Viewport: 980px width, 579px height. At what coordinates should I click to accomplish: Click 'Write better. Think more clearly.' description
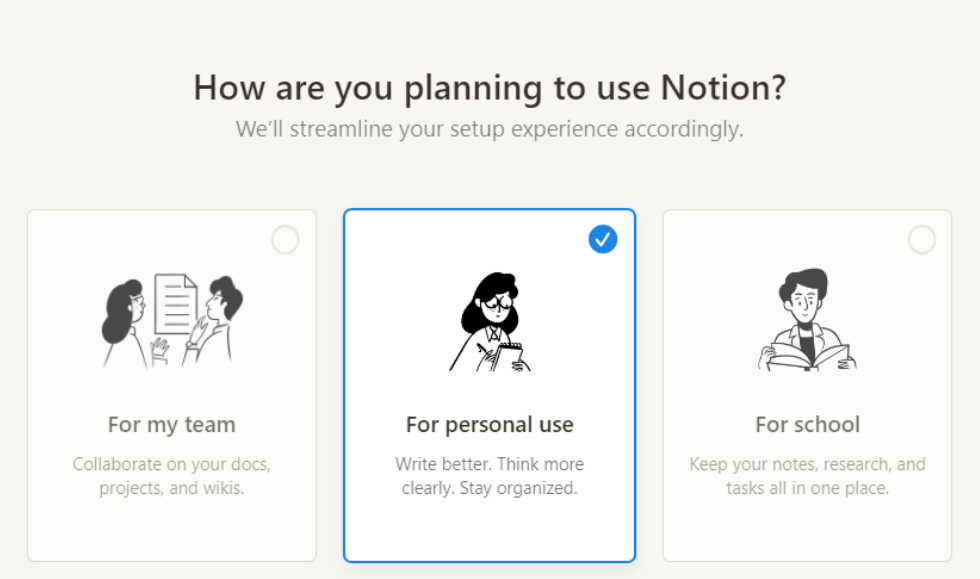[x=490, y=475]
